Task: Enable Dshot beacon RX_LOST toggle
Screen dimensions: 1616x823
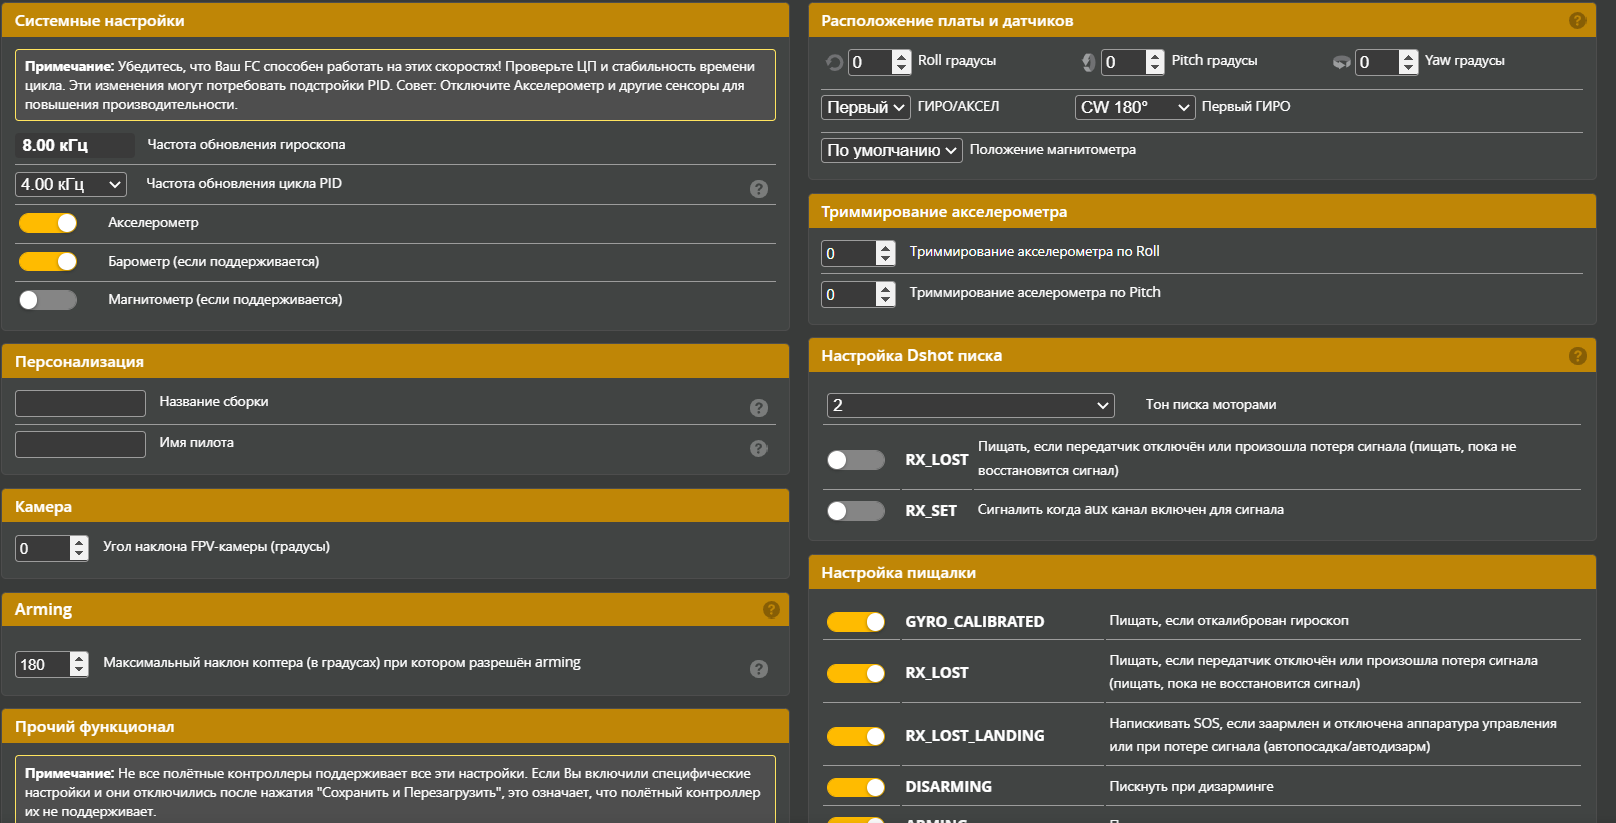Action: tap(855, 460)
